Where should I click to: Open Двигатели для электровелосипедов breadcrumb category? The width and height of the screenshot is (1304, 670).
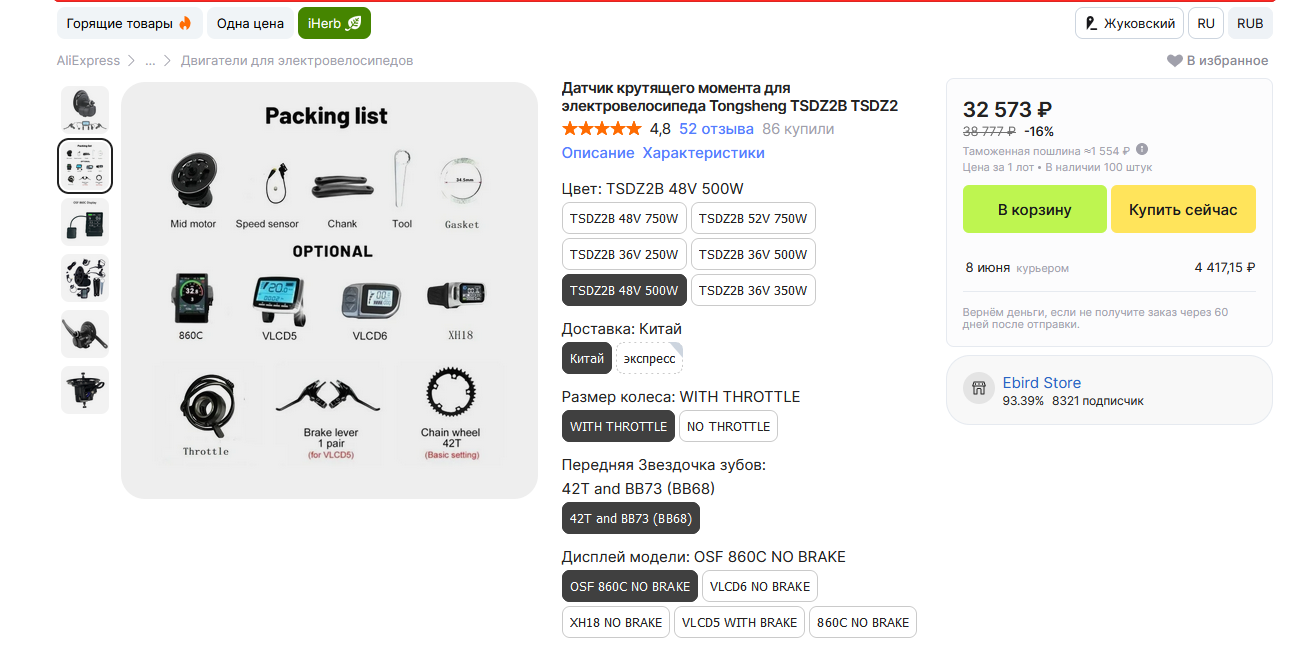click(297, 61)
